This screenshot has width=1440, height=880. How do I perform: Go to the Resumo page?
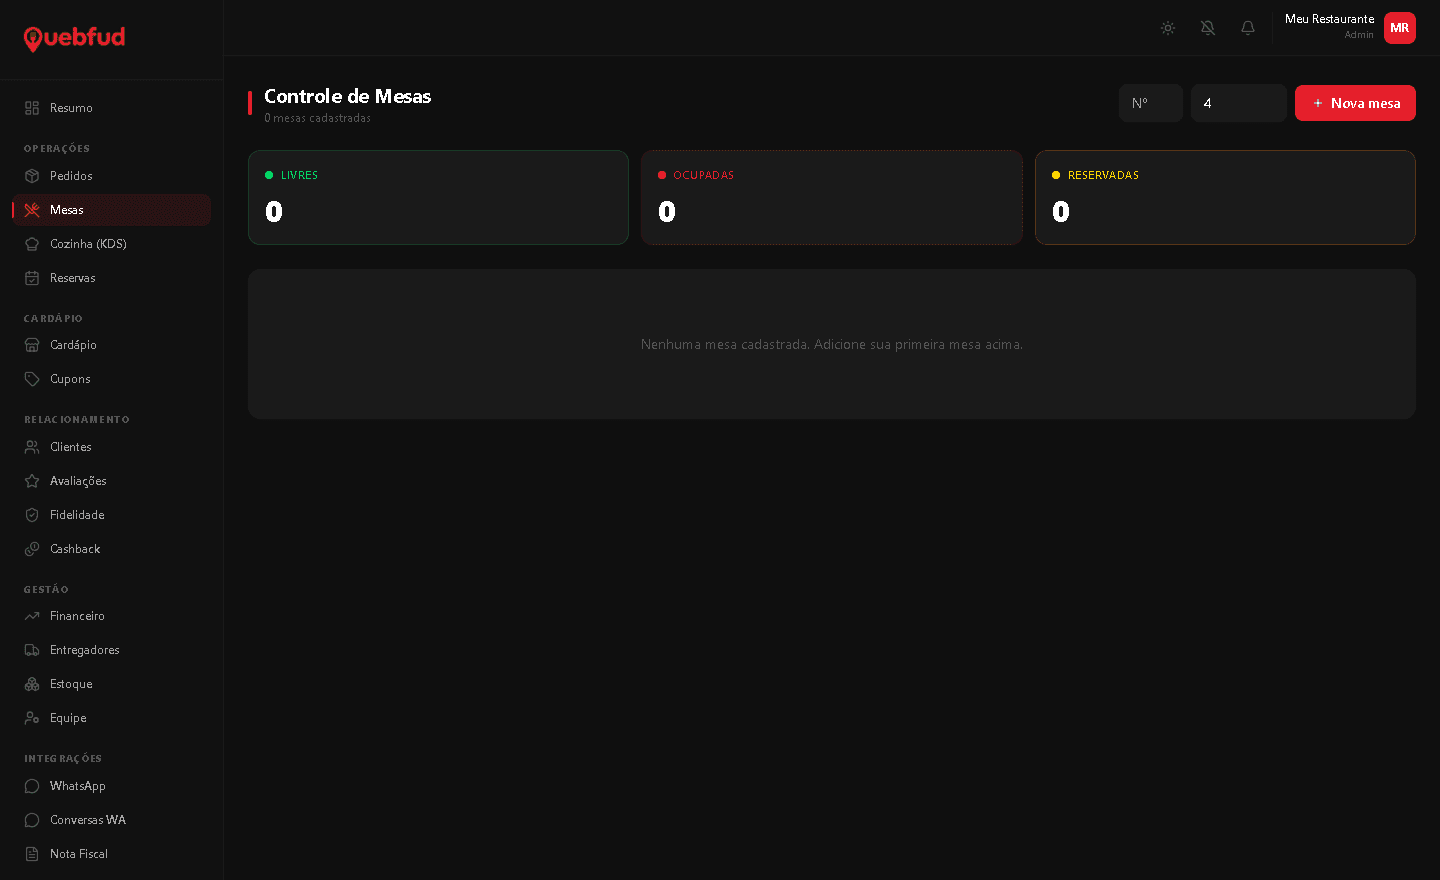[x=111, y=108]
